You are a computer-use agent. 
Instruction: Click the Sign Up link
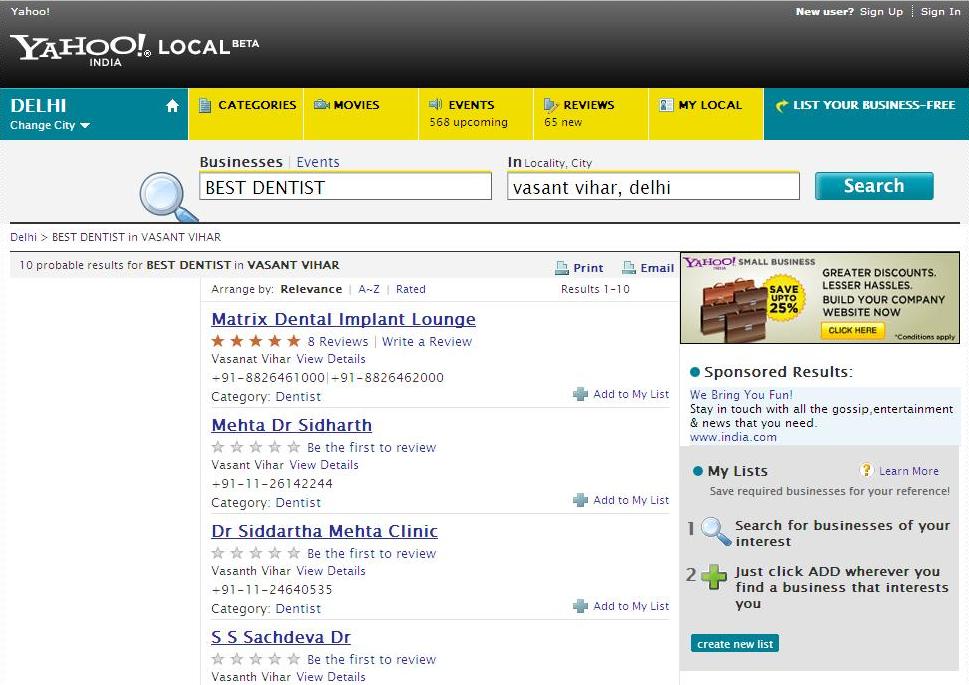click(x=881, y=12)
